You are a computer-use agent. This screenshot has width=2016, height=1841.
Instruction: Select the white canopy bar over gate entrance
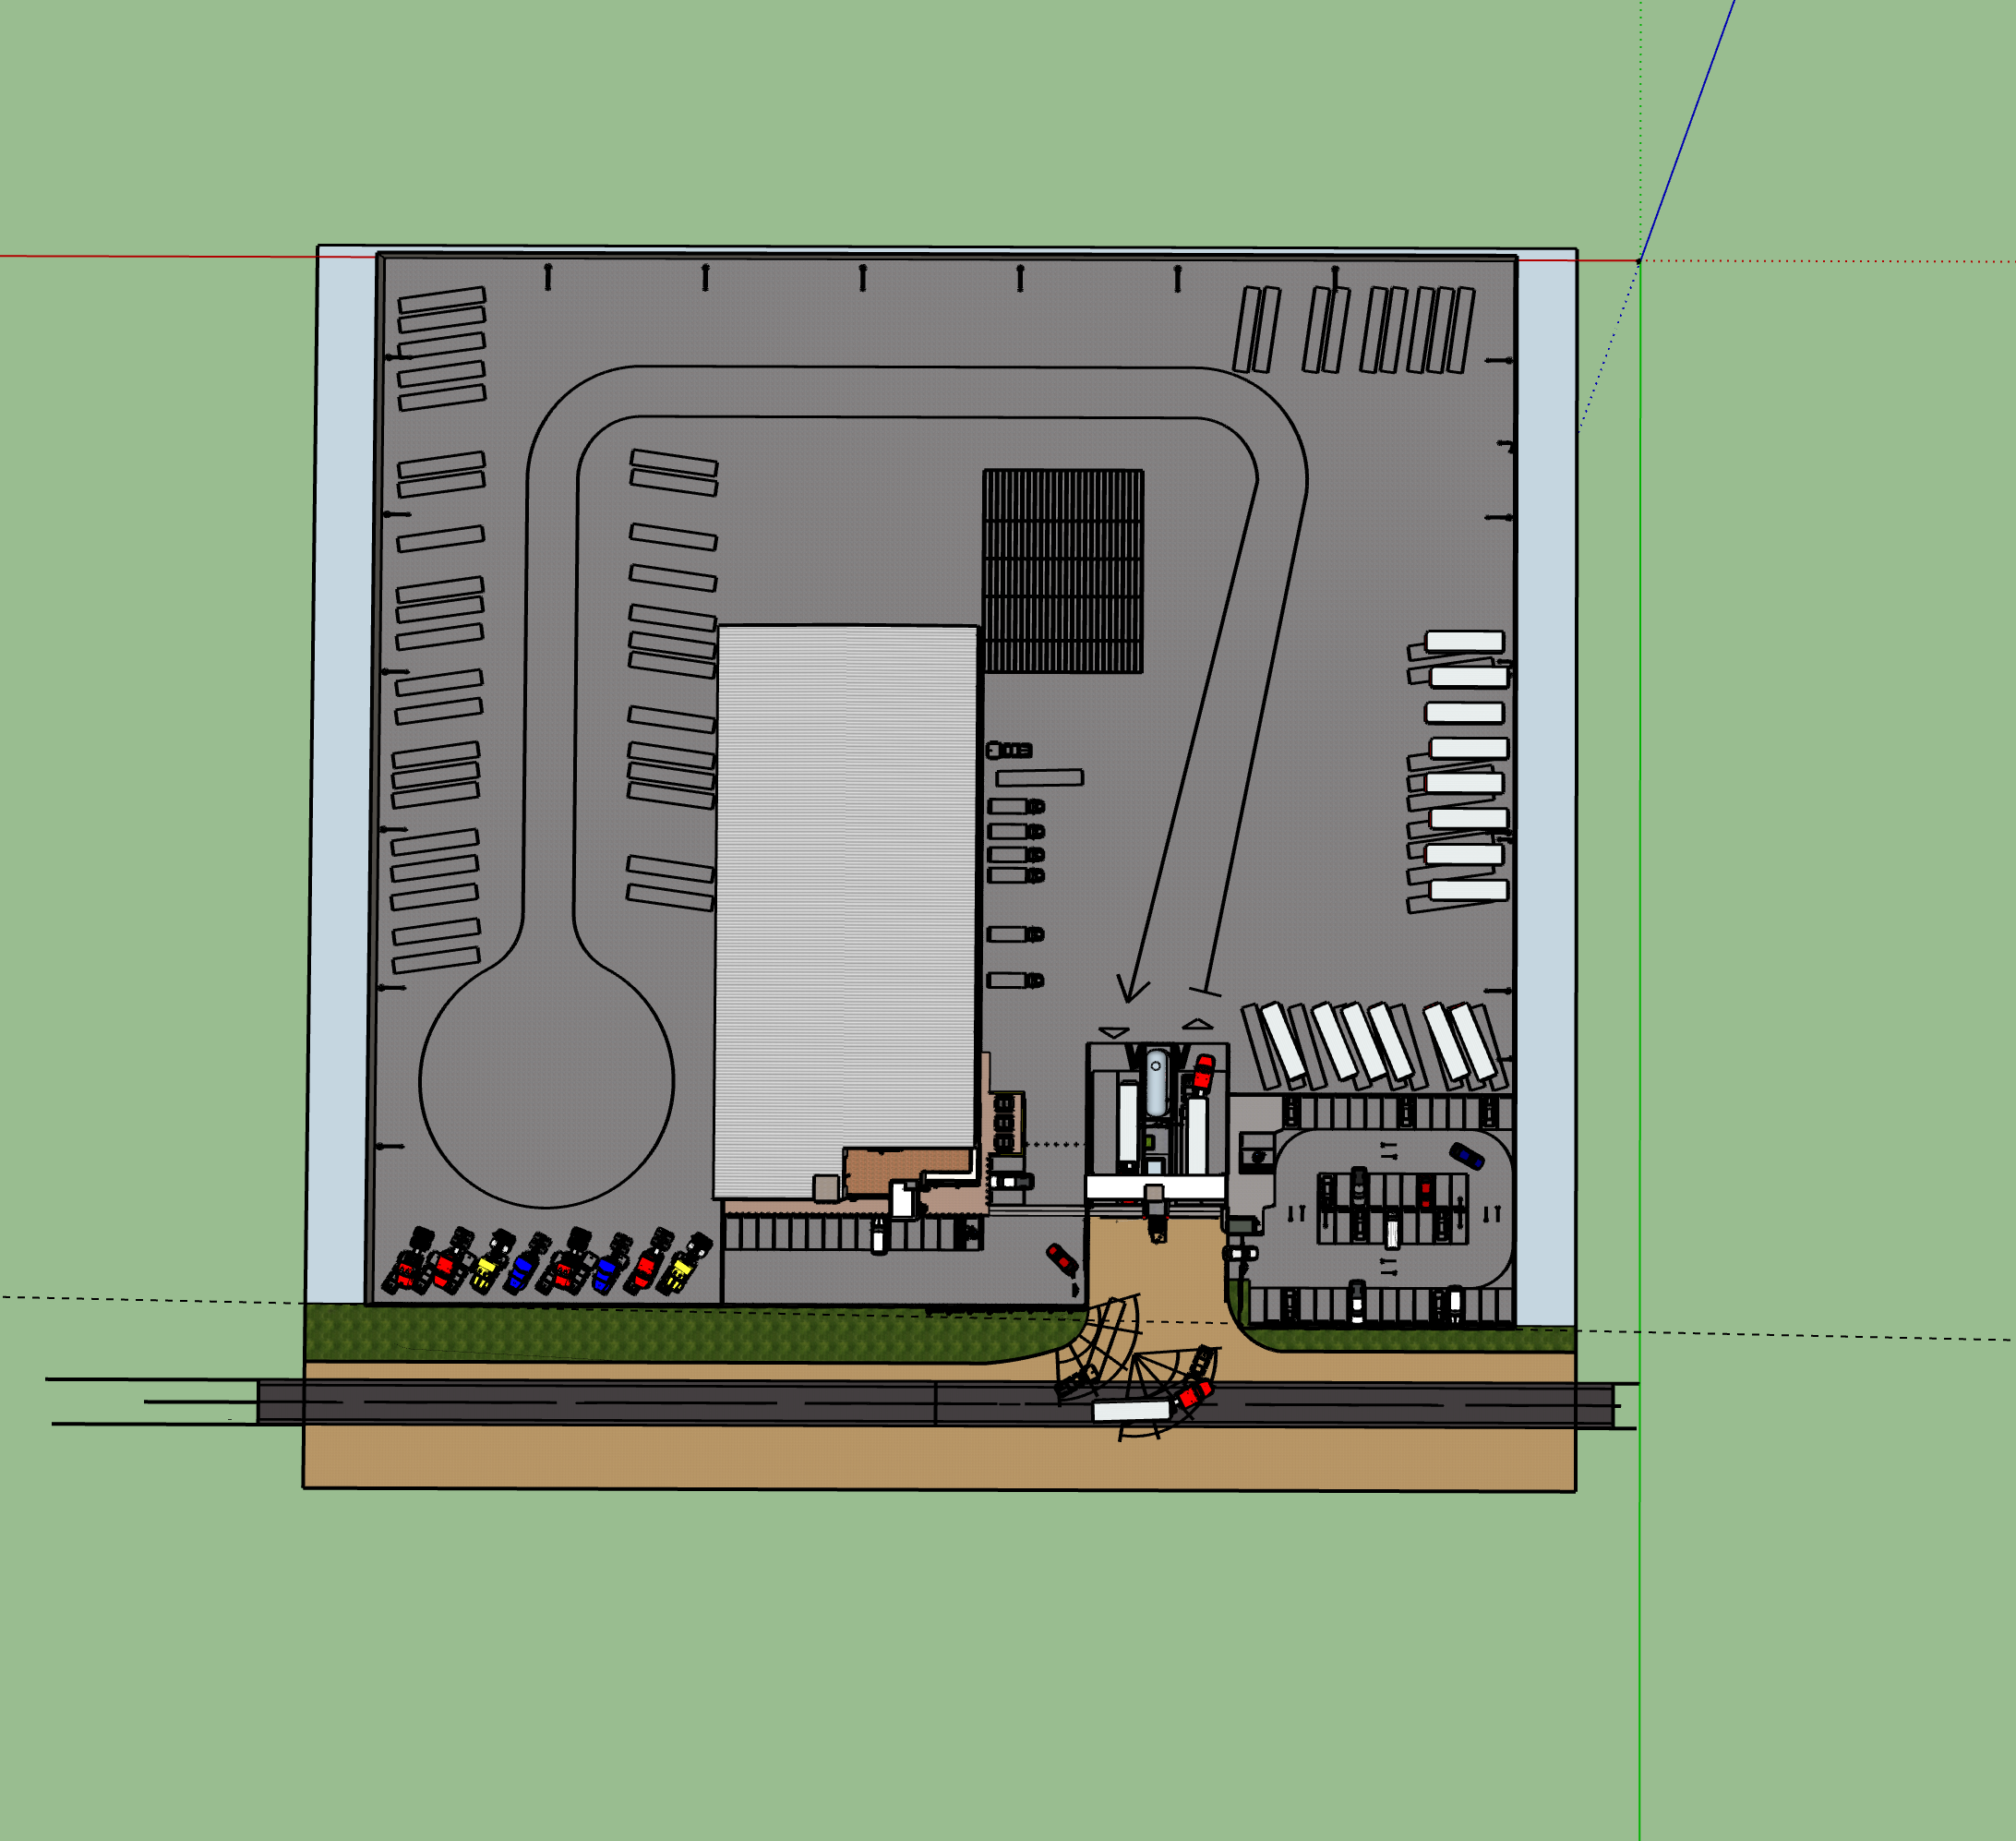pyautogui.click(x=1156, y=1187)
